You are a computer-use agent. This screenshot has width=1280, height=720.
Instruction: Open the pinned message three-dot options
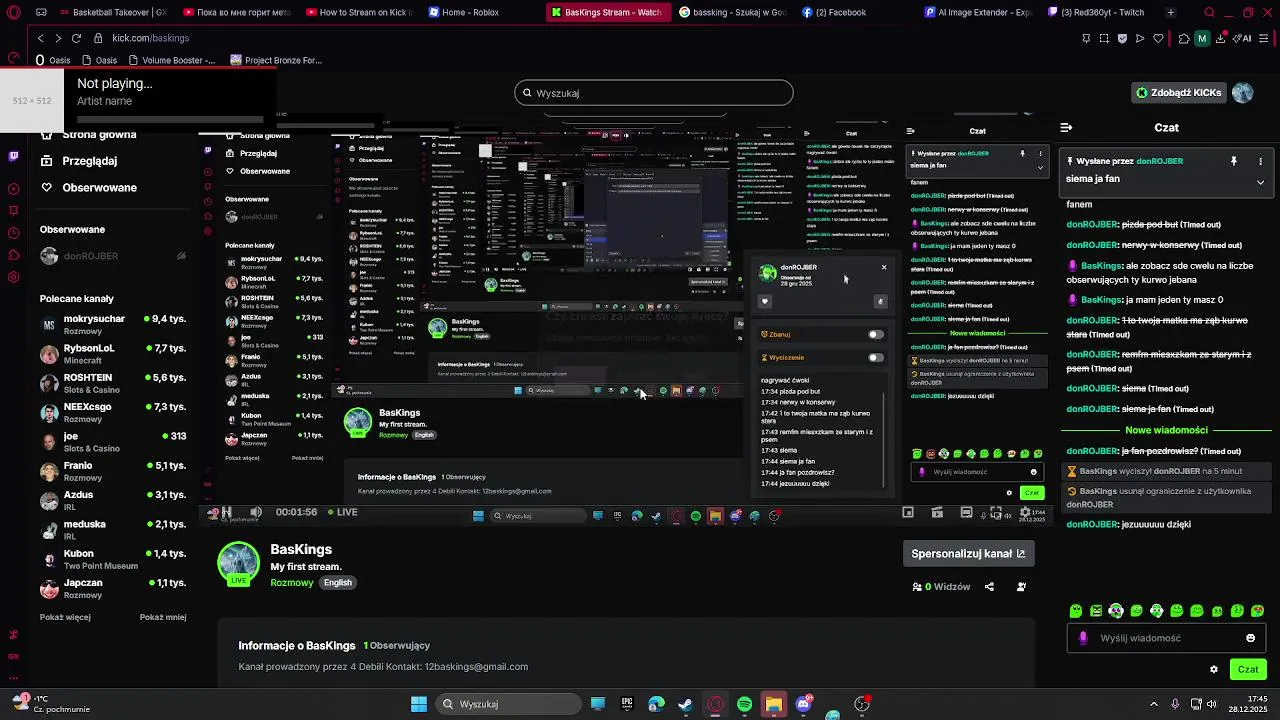(x=1260, y=161)
